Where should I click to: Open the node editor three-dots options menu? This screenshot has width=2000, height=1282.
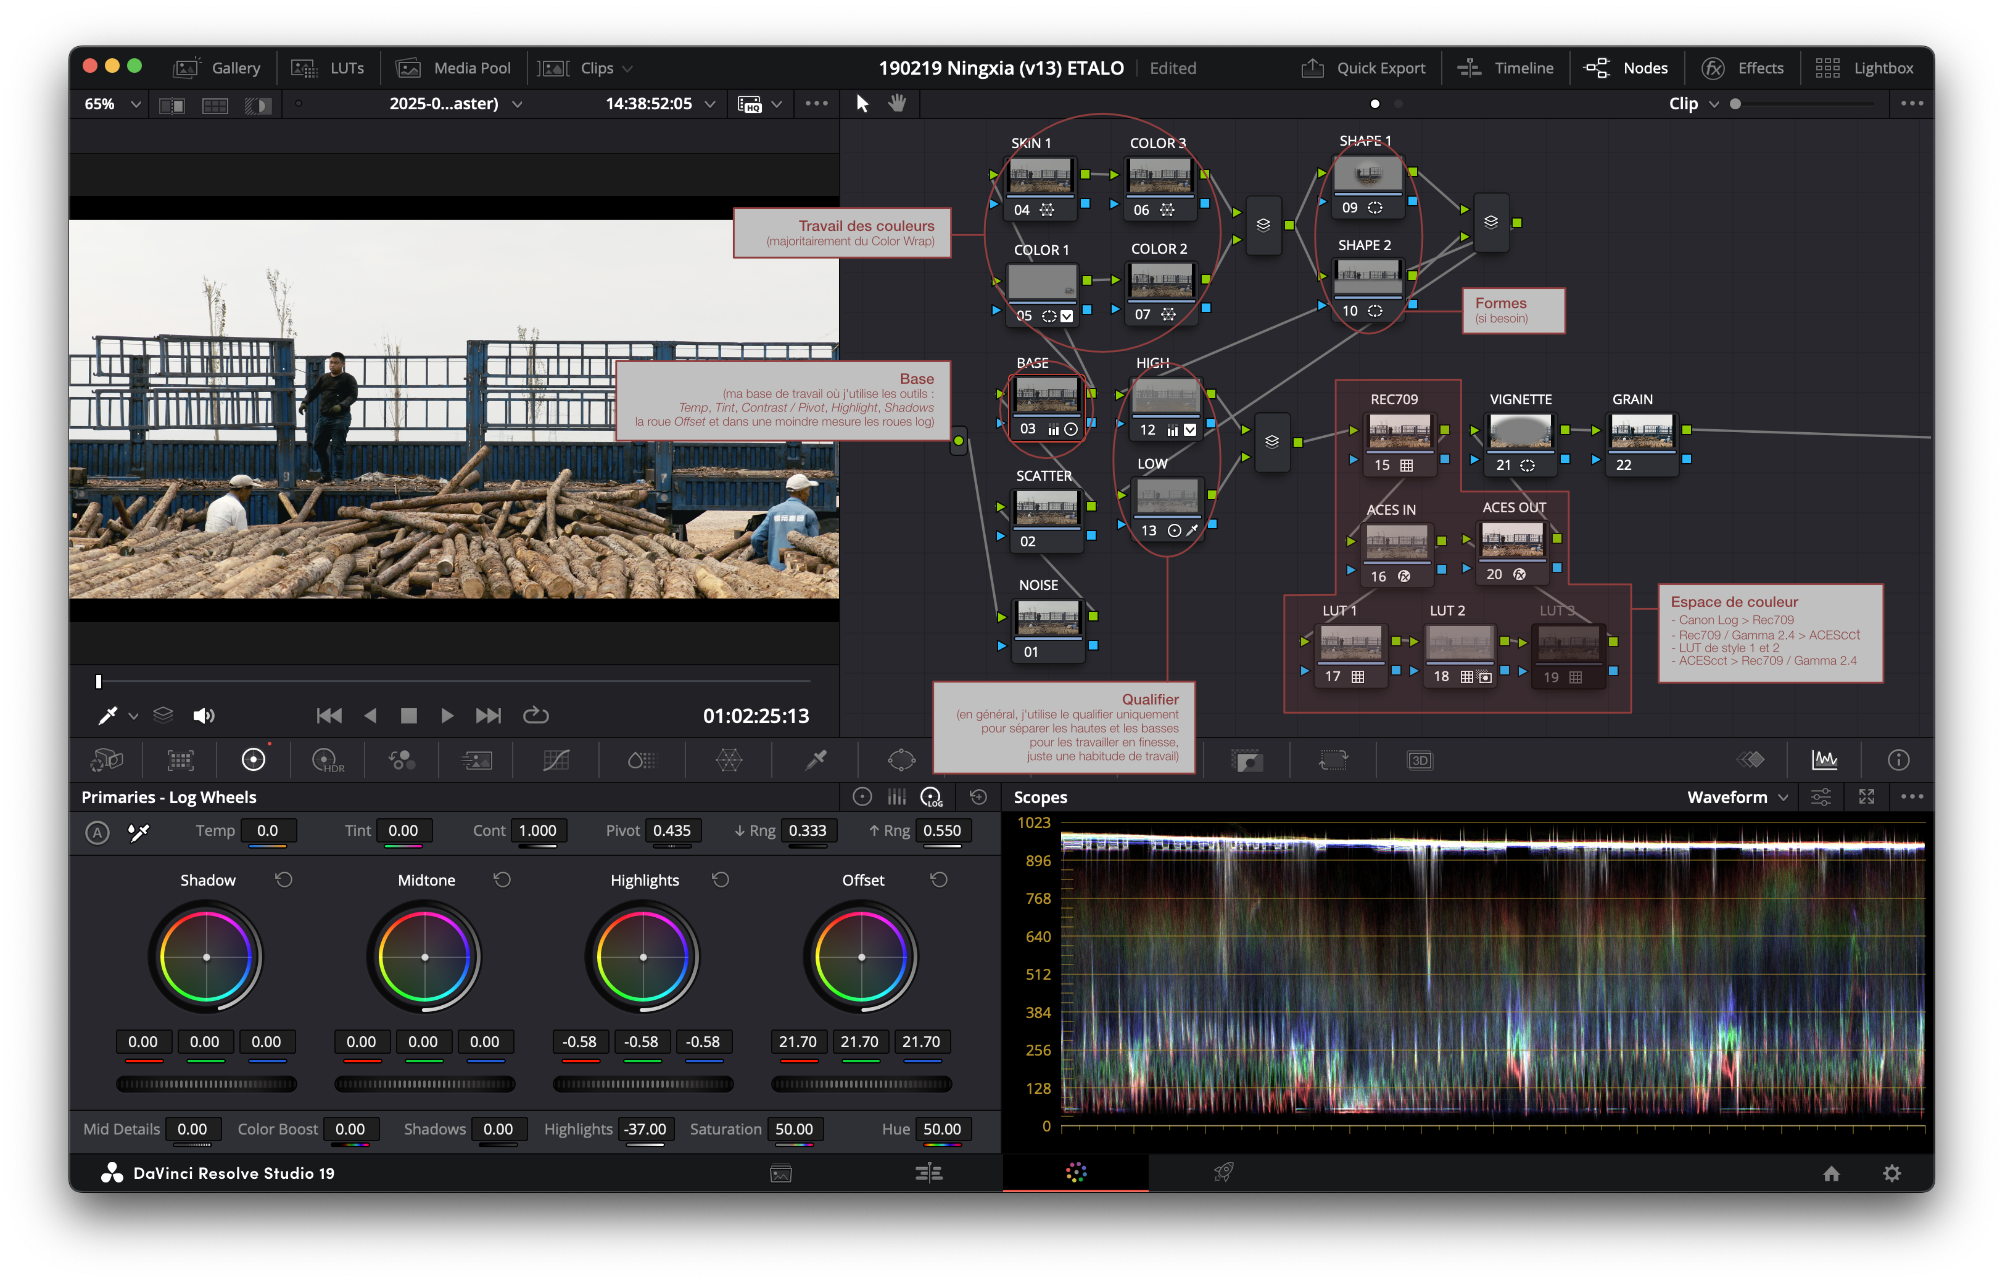click(x=1912, y=104)
